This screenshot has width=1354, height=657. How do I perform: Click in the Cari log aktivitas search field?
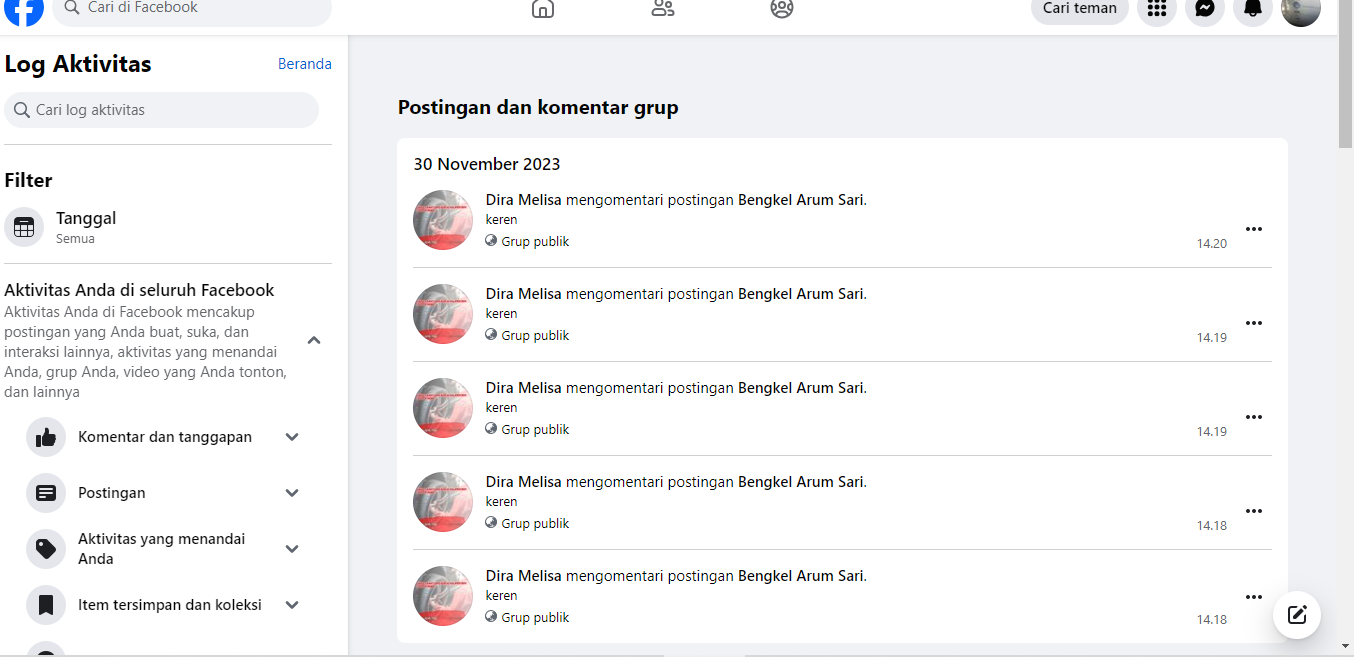pos(162,110)
